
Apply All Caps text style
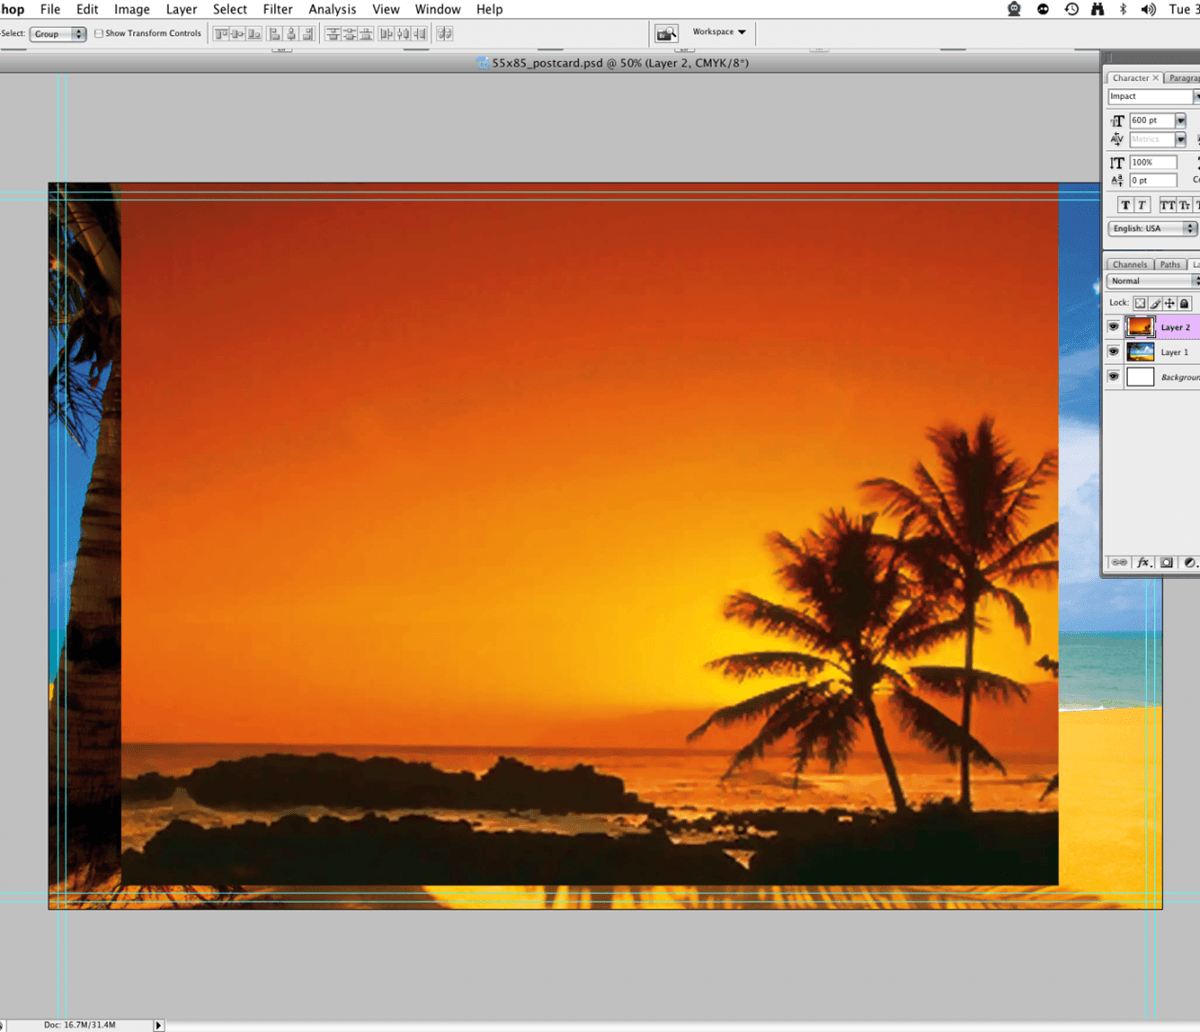(1167, 205)
